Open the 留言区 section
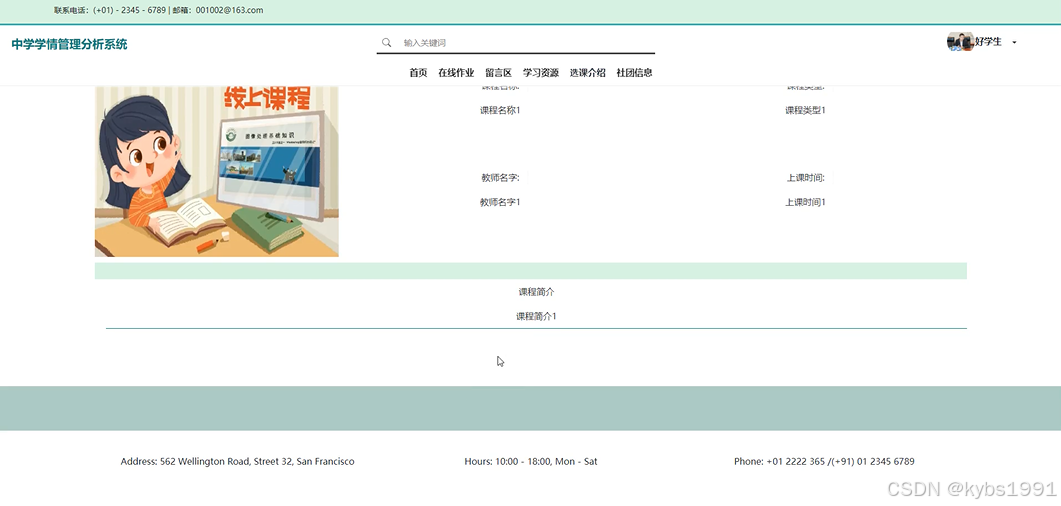 [x=499, y=73]
